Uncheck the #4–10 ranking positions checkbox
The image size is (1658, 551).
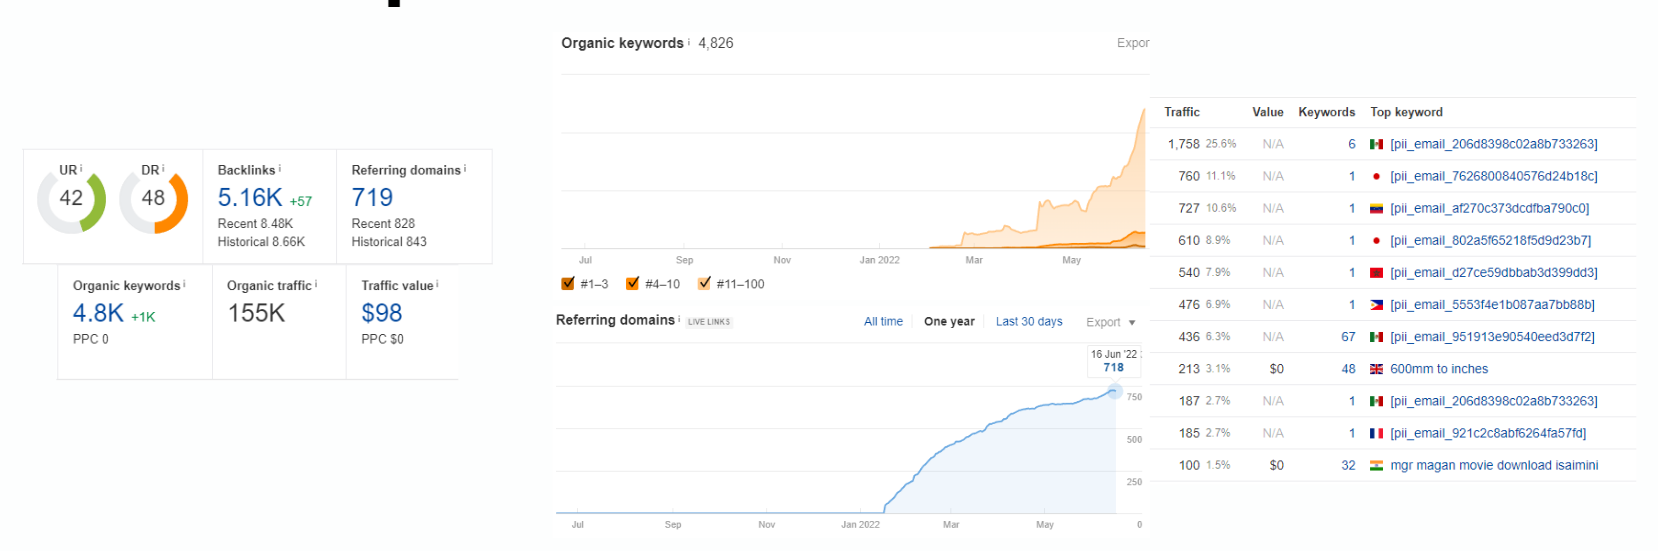click(x=632, y=284)
